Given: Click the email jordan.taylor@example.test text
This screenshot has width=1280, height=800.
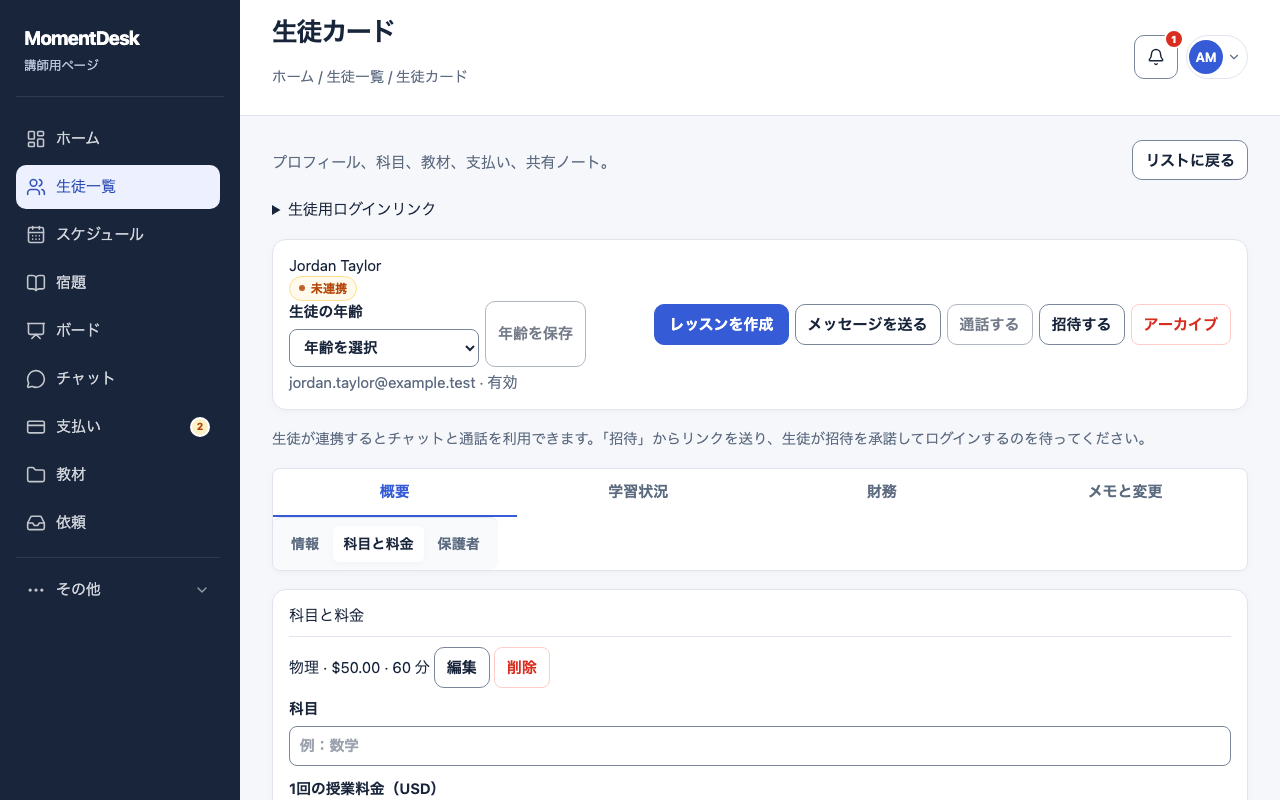Looking at the screenshot, I should pyautogui.click(x=382, y=383).
